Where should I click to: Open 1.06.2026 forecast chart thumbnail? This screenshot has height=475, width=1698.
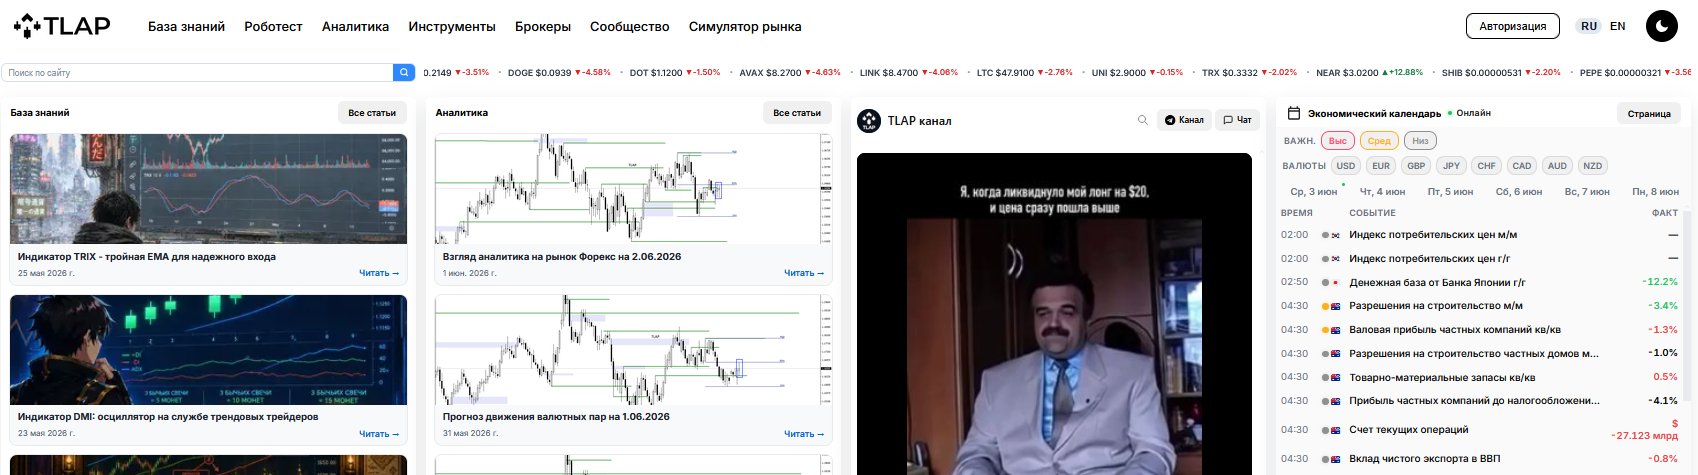633,350
